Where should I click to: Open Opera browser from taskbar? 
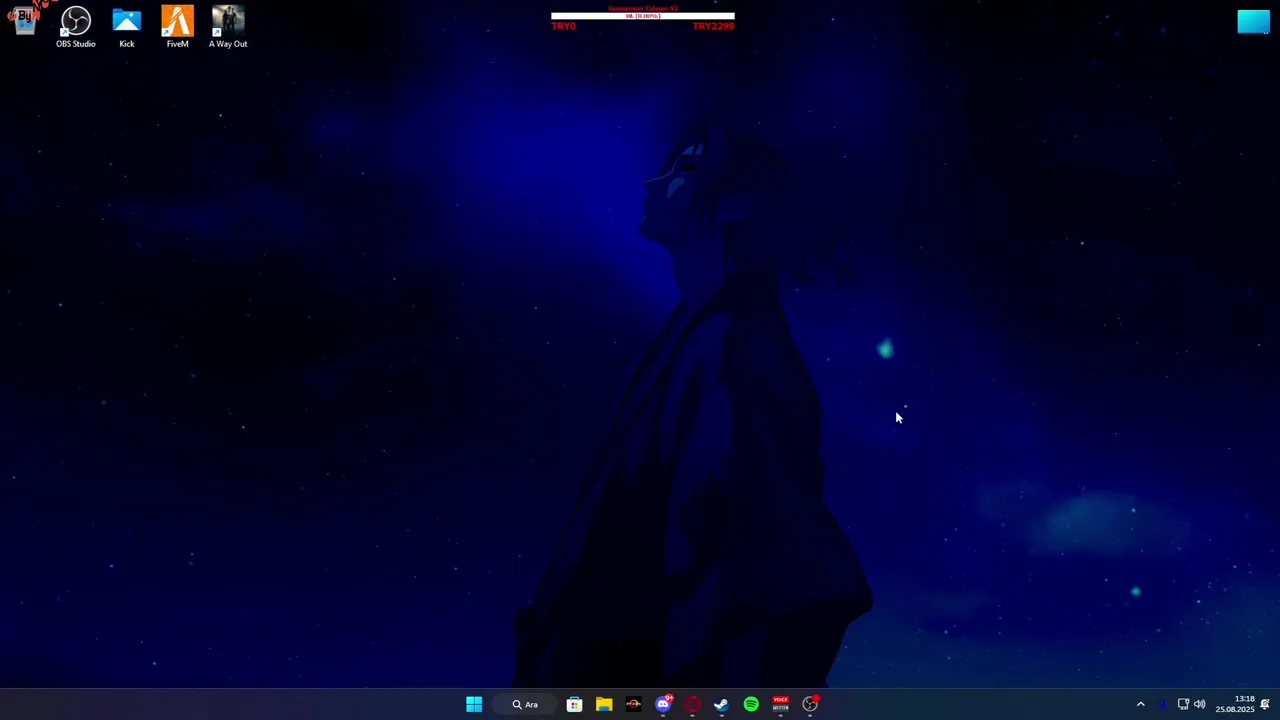(692, 704)
